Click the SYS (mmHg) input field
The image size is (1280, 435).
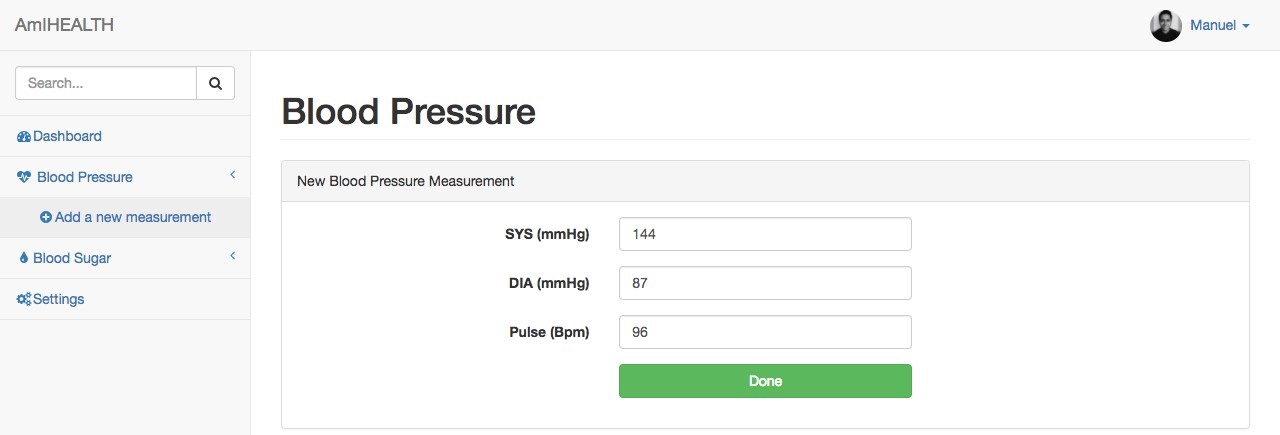[765, 234]
